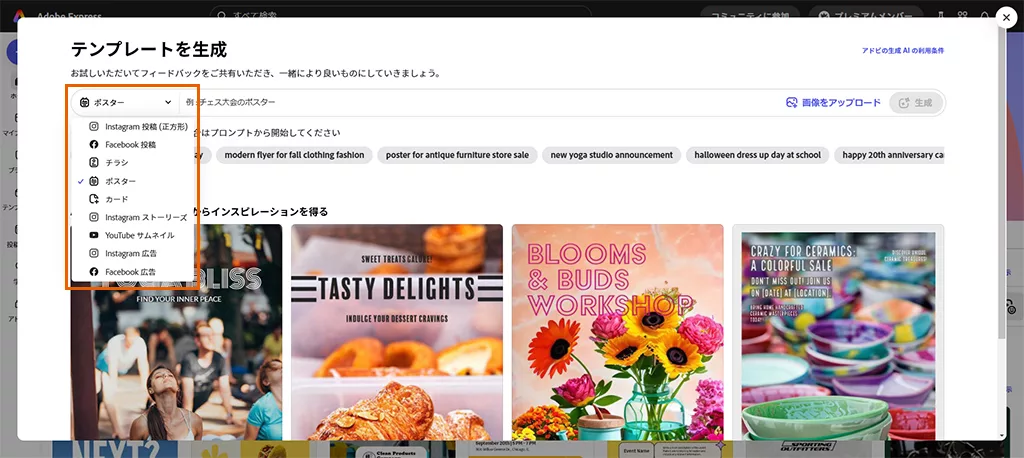
Task: Open the アドビの生成 AI の利用条件 link
Action: [x=903, y=50]
